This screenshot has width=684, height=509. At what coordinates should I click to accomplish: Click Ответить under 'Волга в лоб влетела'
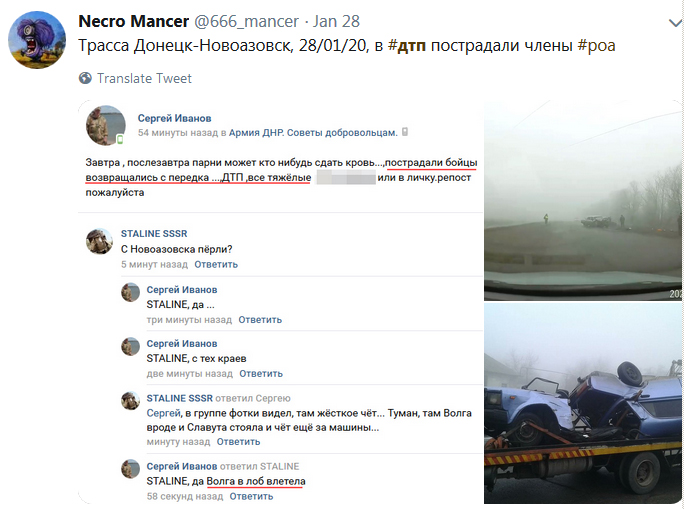251,496
